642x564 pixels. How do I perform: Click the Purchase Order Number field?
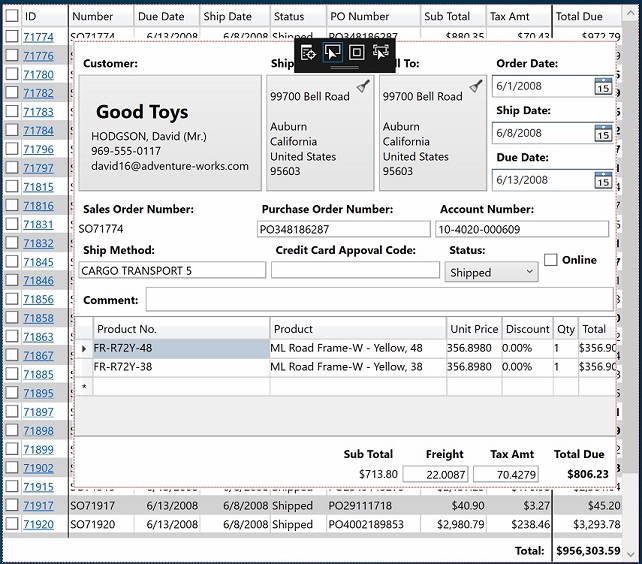click(x=344, y=229)
